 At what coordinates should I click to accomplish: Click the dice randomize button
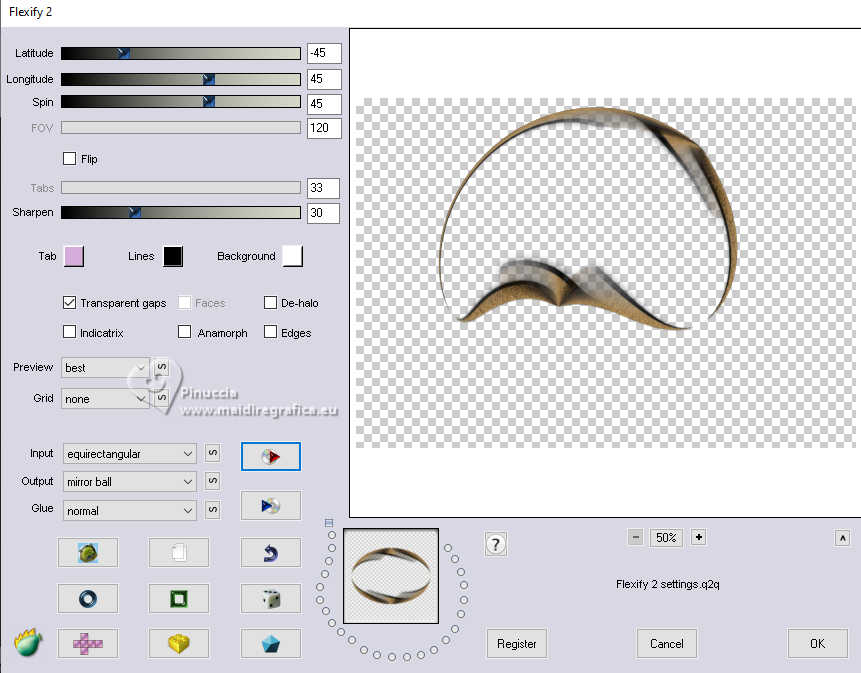click(271, 598)
